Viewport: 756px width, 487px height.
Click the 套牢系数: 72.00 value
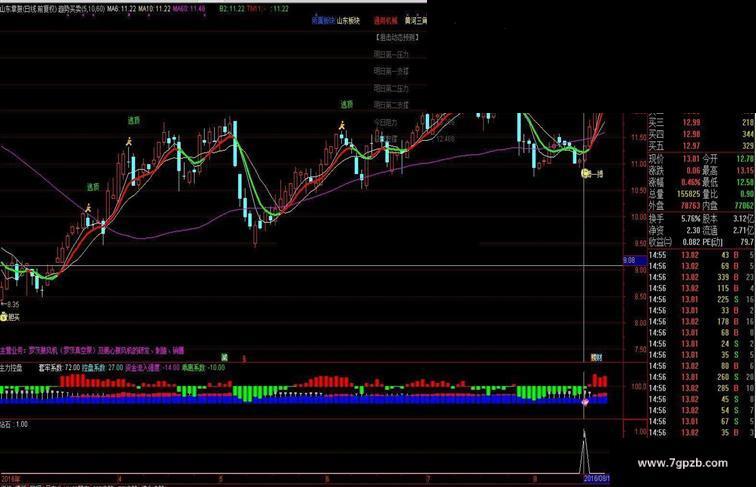point(59,367)
